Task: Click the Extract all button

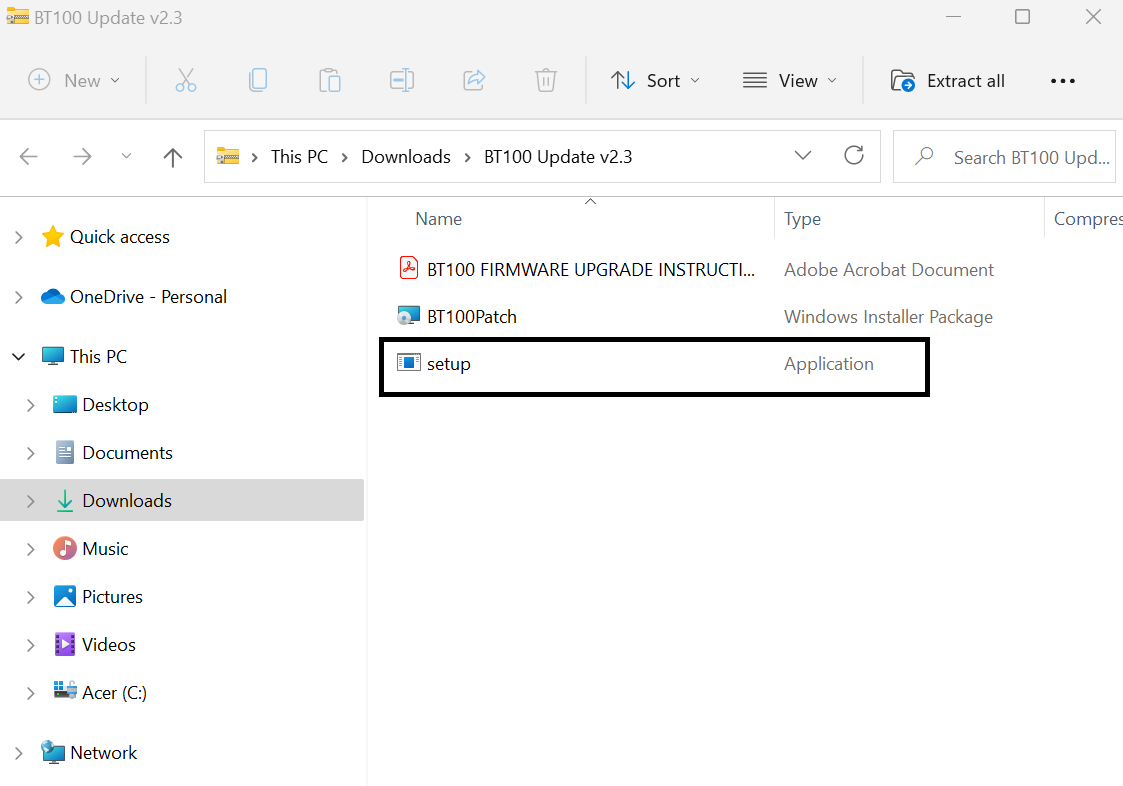Action: tap(948, 81)
